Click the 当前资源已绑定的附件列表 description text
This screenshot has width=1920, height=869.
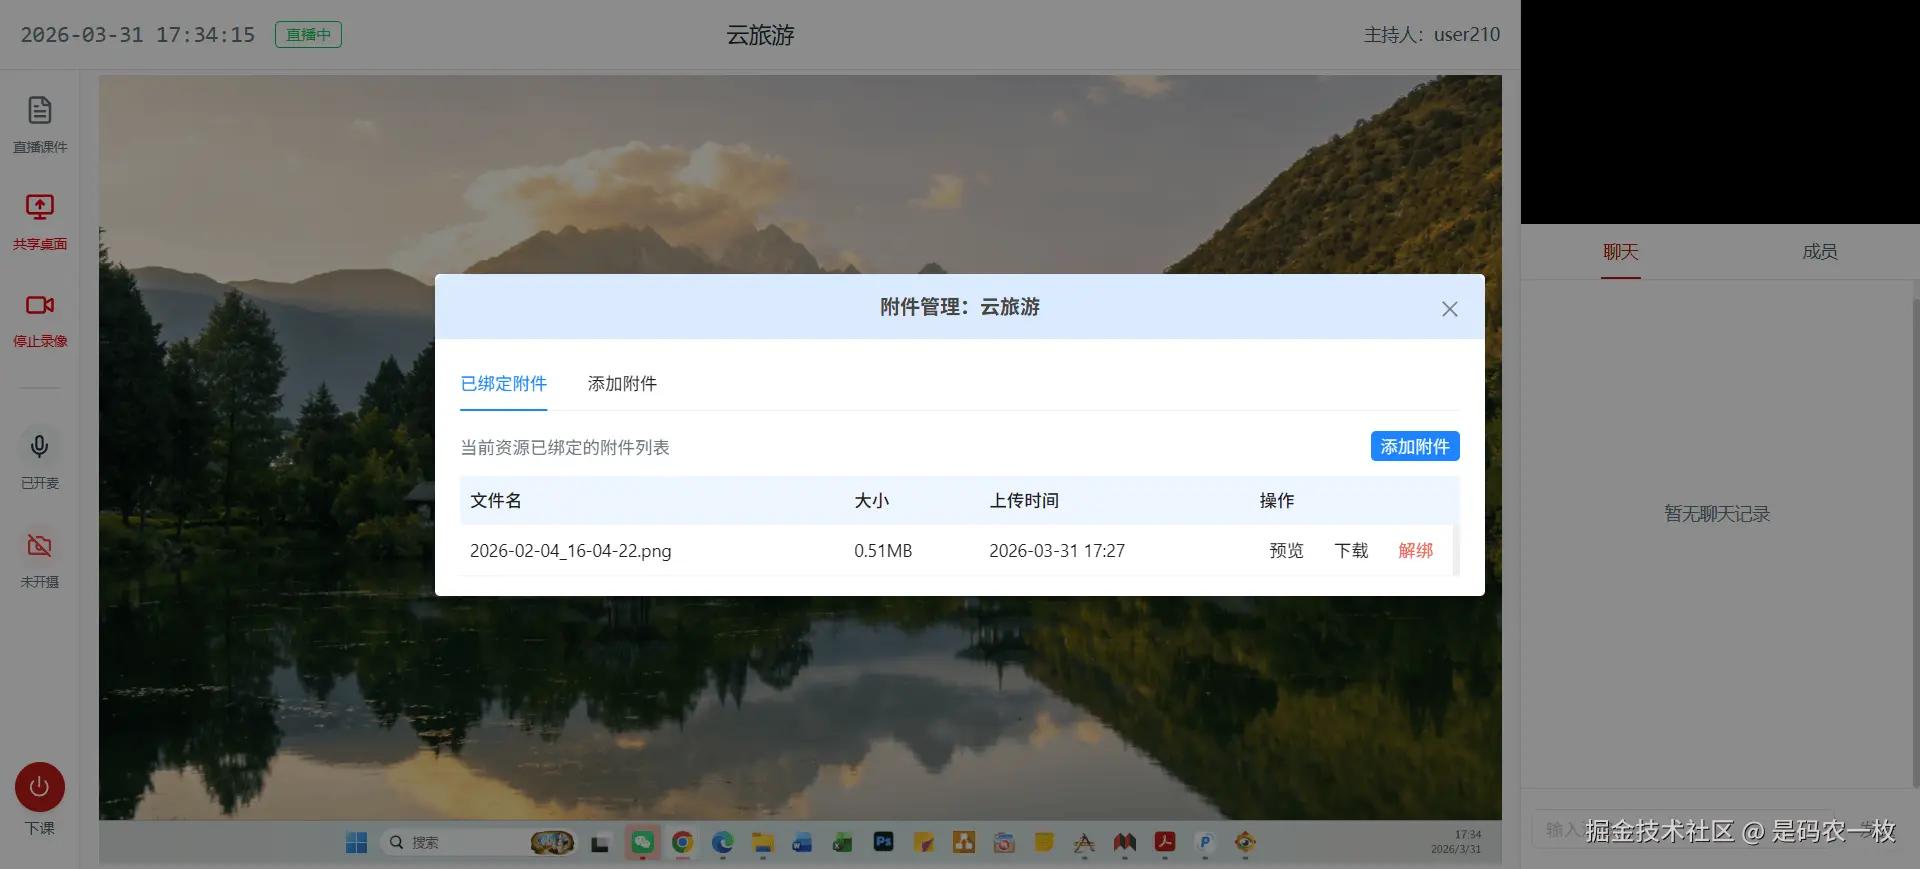pyautogui.click(x=565, y=447)
